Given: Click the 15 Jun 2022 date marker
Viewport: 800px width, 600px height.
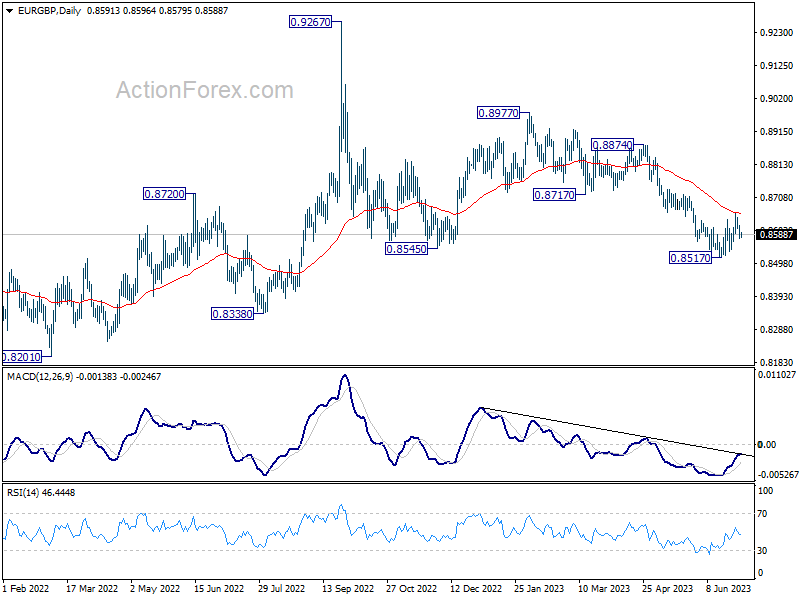Looking at the screenshot, I should [x=219, y=588].
